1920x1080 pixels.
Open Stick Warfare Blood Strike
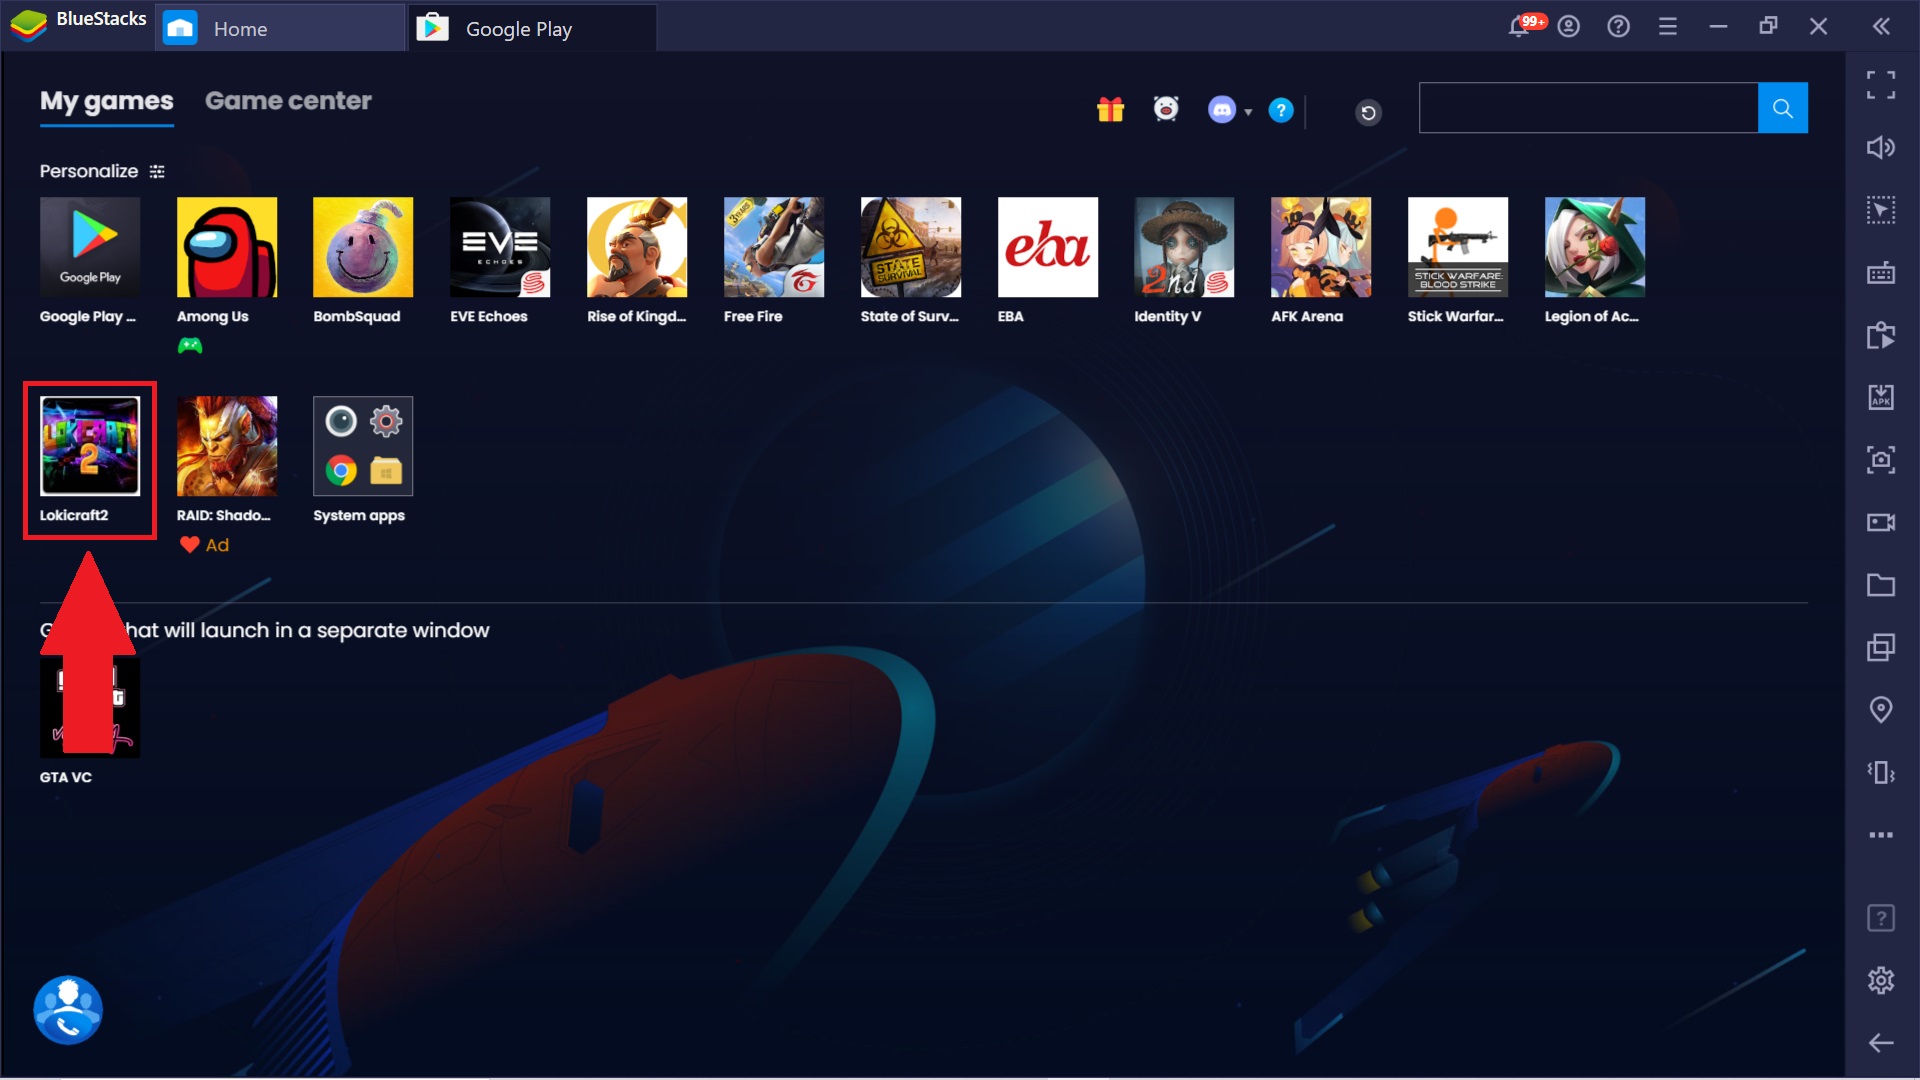pyautogui.click(x=1458, y=247)
